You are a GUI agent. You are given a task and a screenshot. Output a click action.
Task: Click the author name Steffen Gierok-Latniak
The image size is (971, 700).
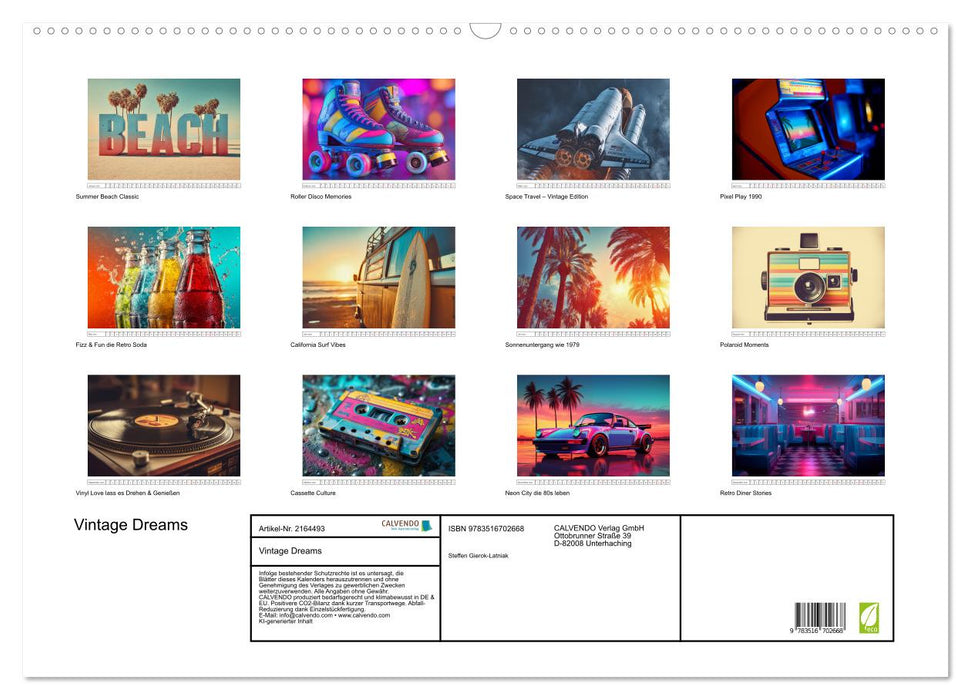(x=479, y=555)
